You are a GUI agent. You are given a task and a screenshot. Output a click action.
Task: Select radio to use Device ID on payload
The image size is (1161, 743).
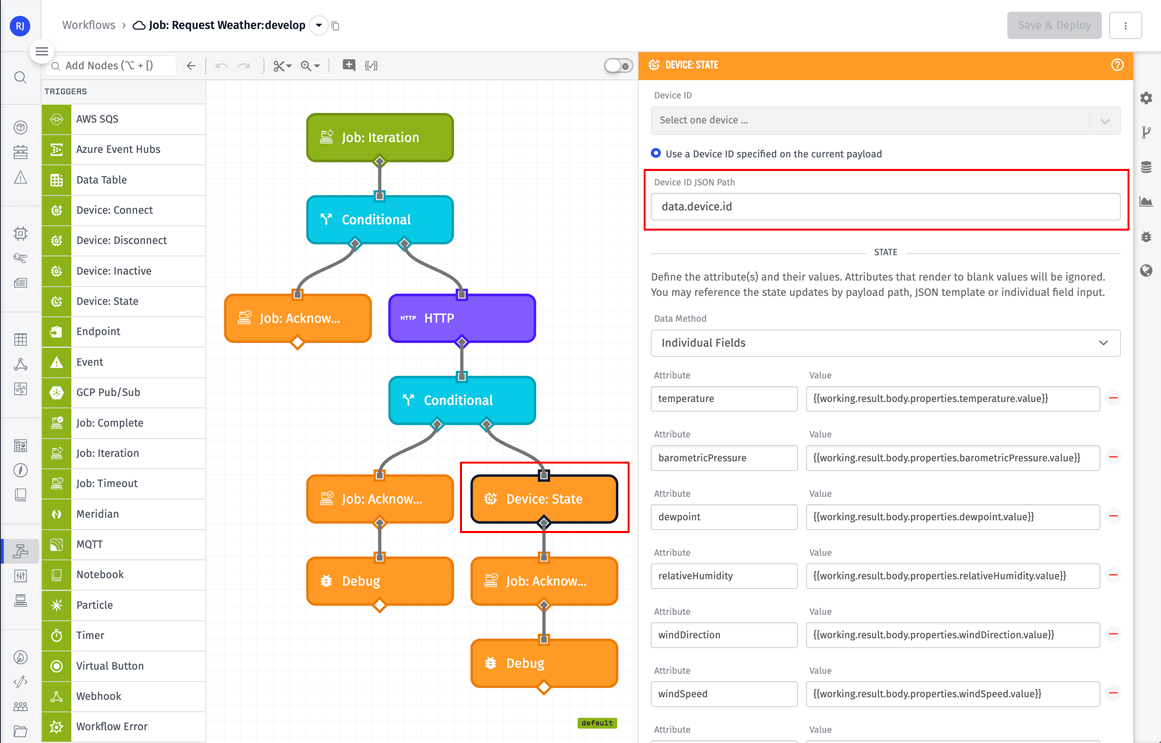click(x=656, y=153)
